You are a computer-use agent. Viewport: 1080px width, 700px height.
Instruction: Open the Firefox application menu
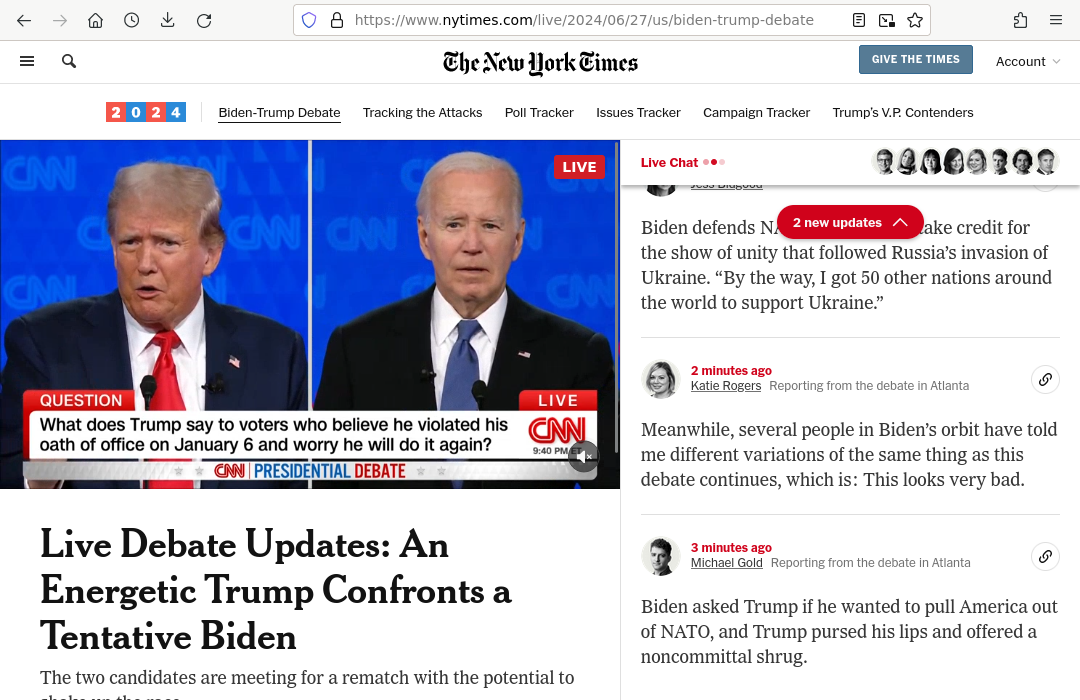(x=1056, y=20)
